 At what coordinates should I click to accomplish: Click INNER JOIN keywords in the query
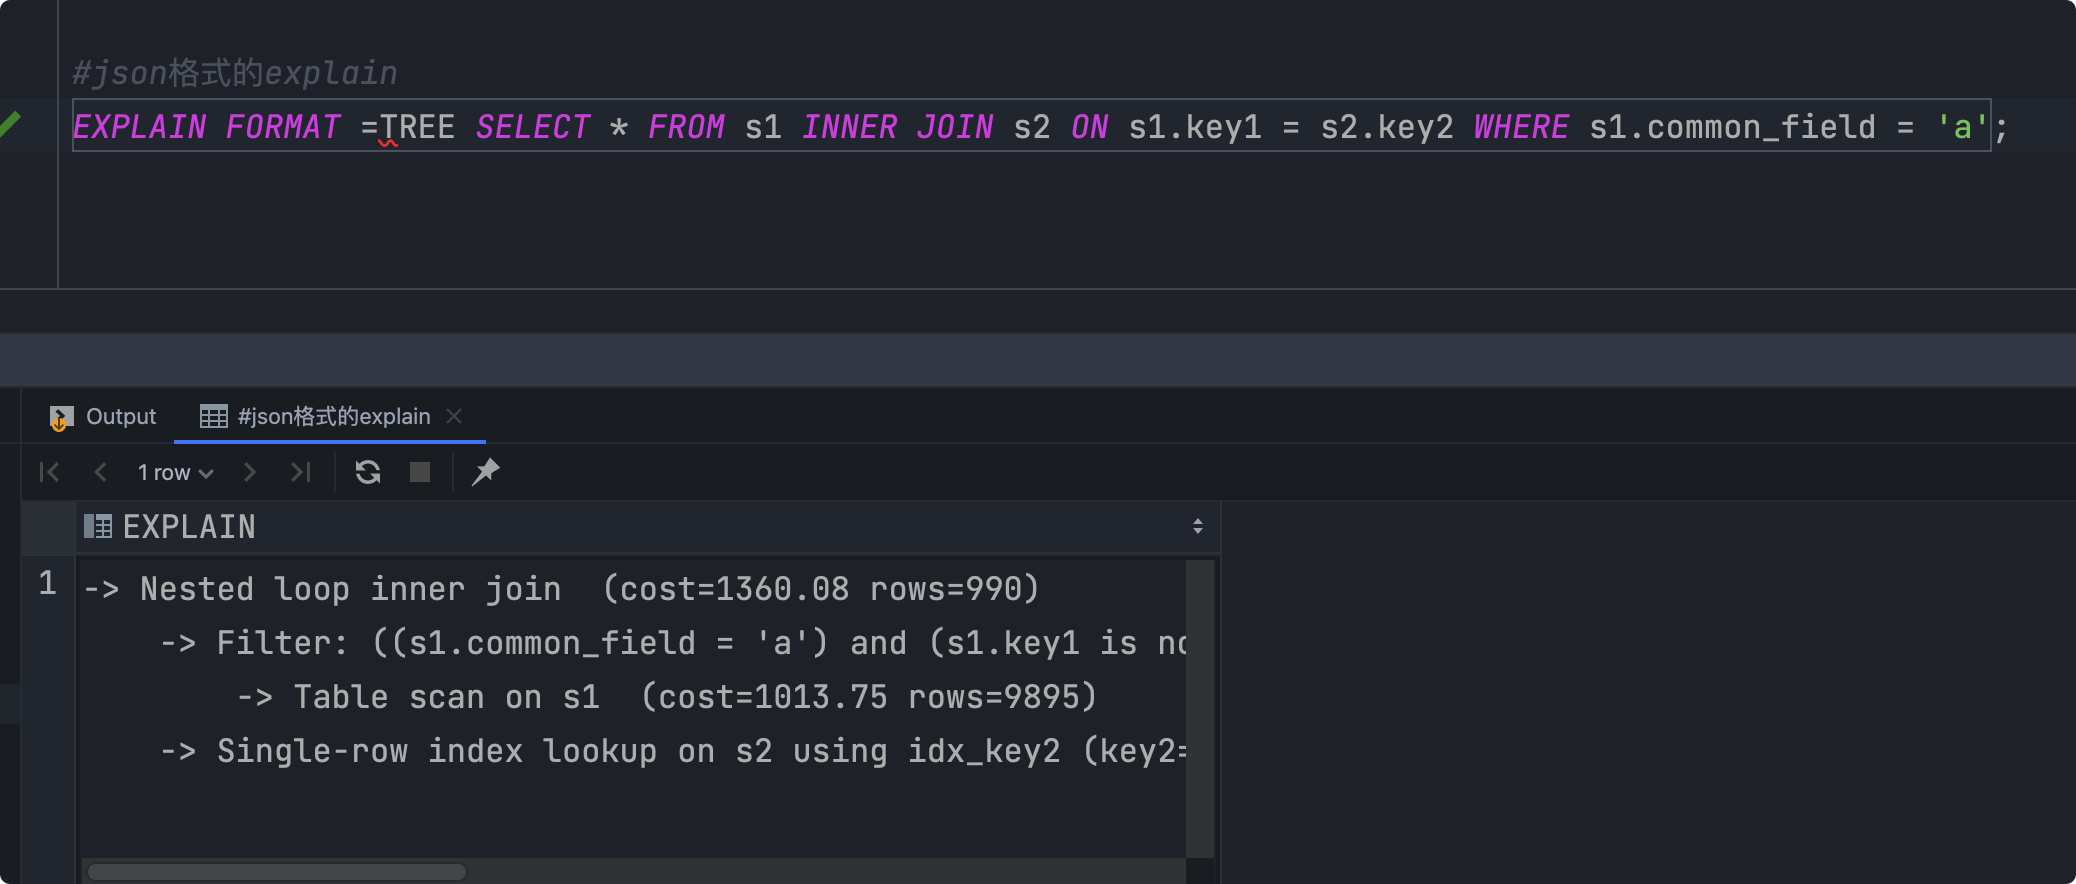click(898, 127)
